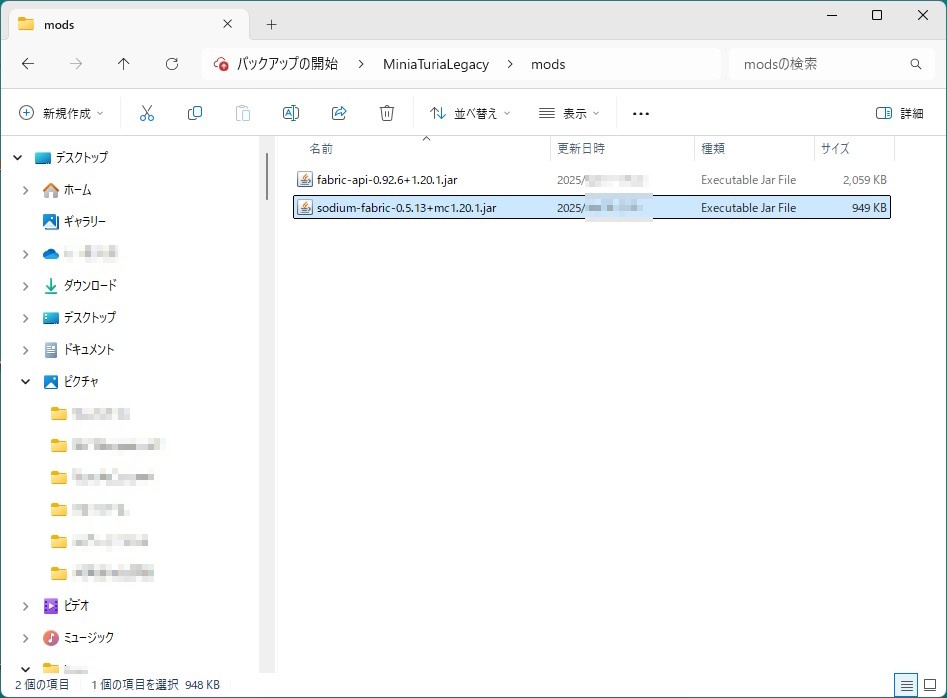Click the chevron after MiniaTuriaLegacy breadcrumb

pos(510,64)
